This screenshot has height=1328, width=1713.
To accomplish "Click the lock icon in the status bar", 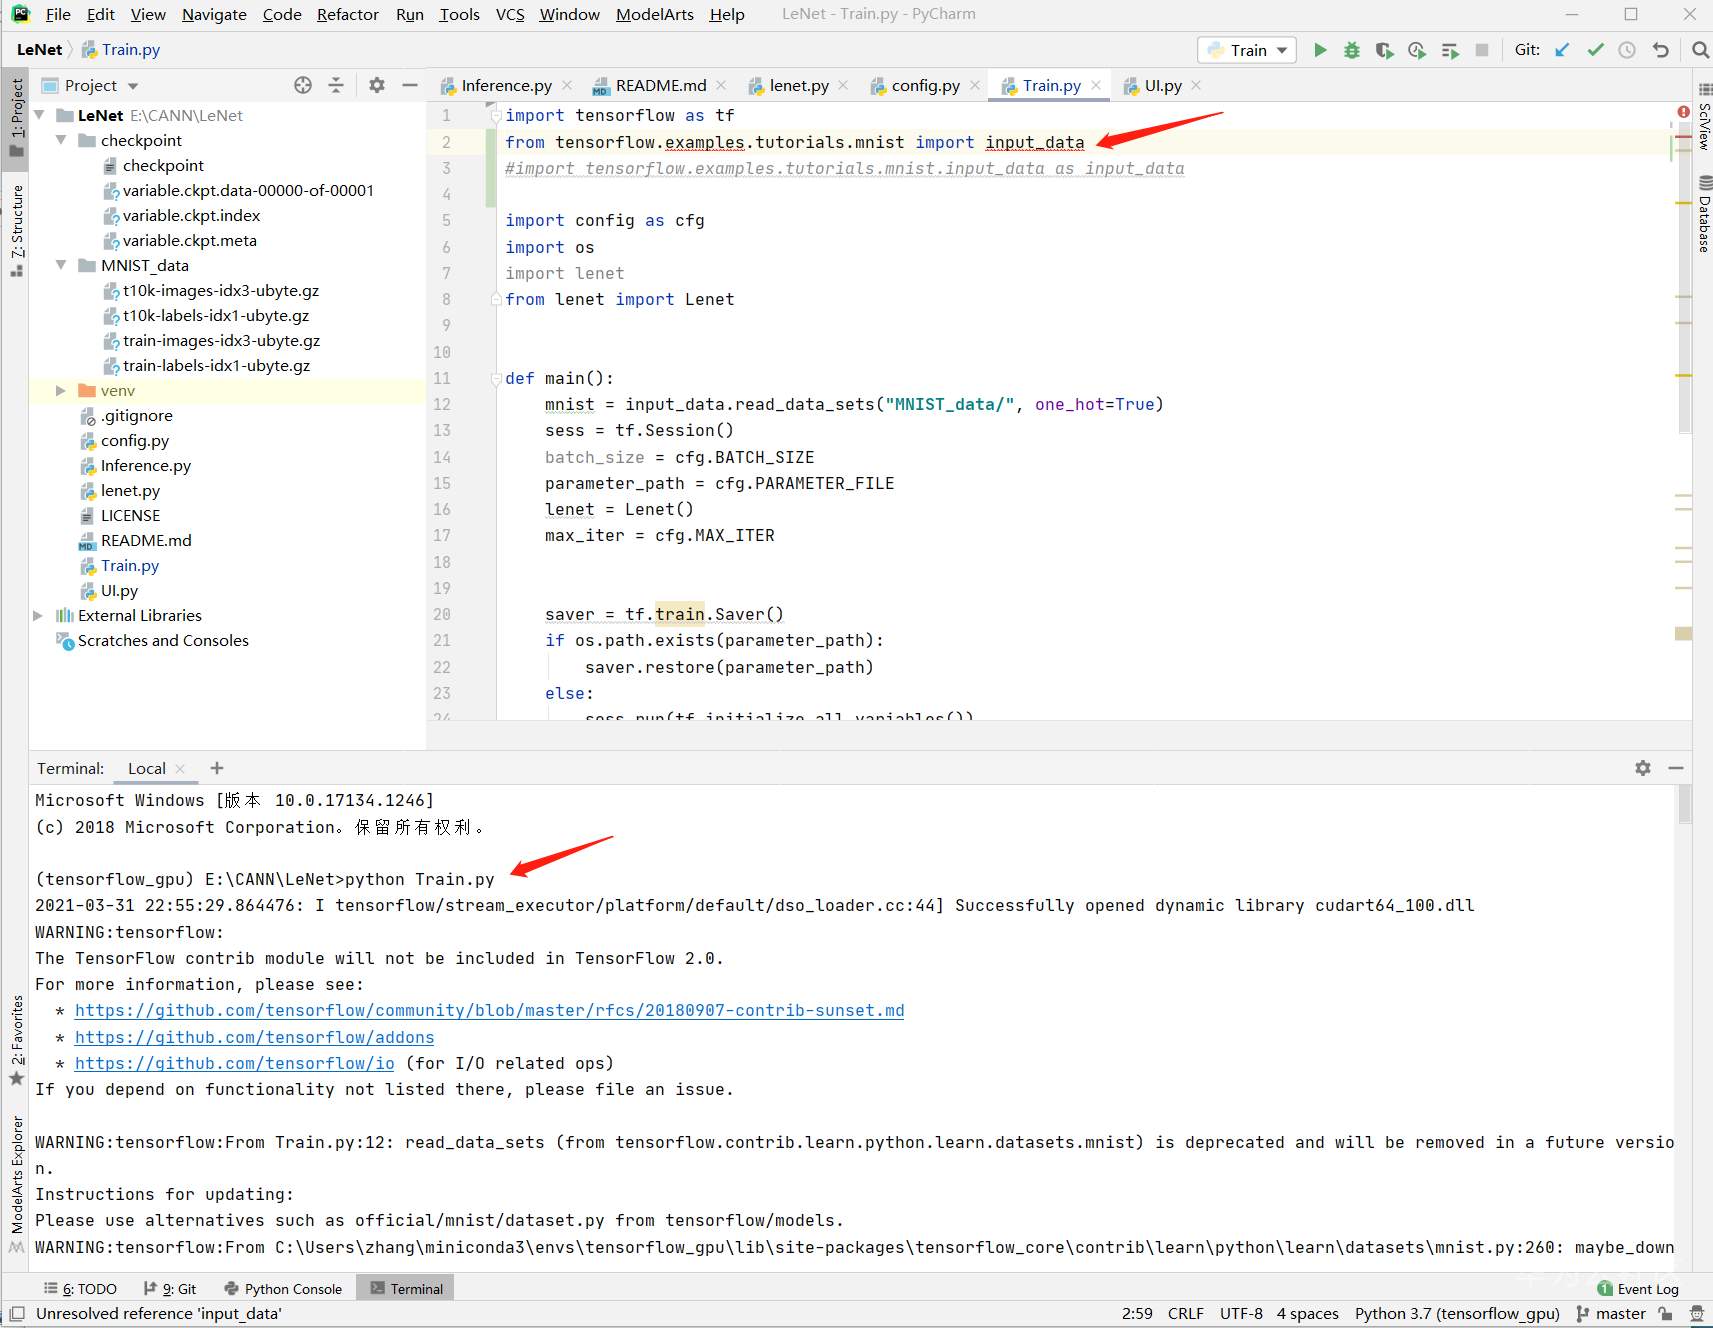I will 1665,1314.
